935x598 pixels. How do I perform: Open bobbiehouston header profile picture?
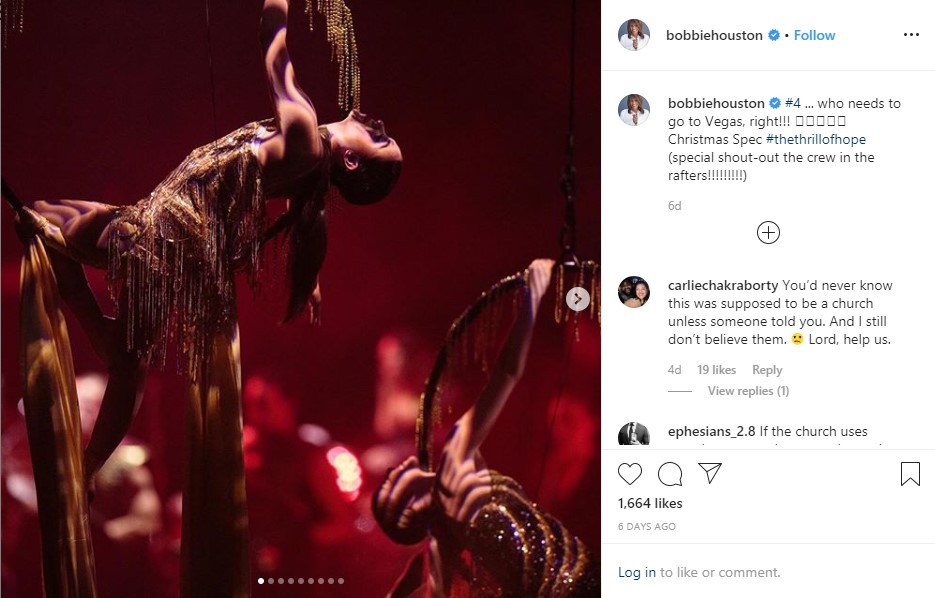pyautogui.click(x=634, y=35)
